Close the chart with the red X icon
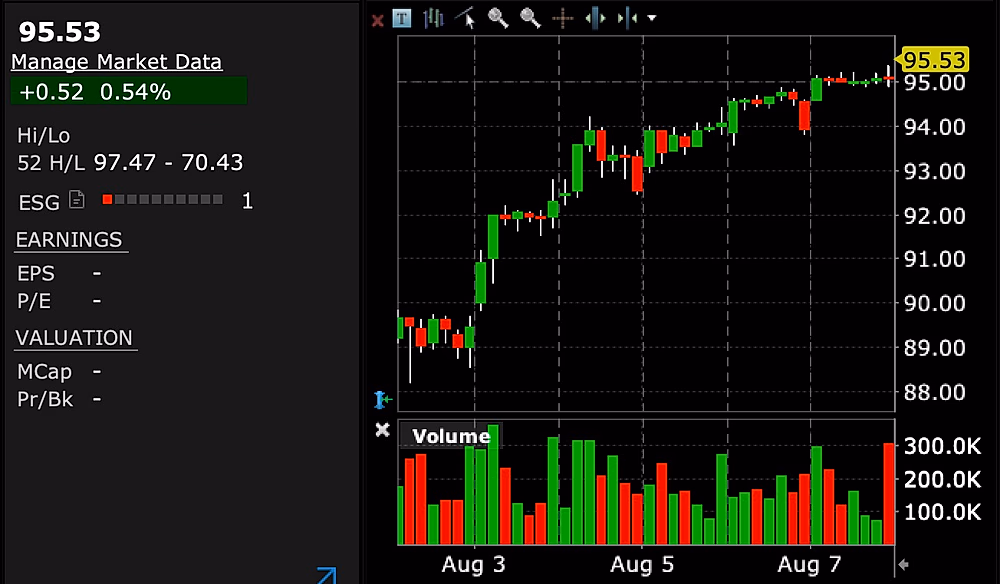This screenshot has width=1000, height=584. pyautogui.click(x=378, y=20)
